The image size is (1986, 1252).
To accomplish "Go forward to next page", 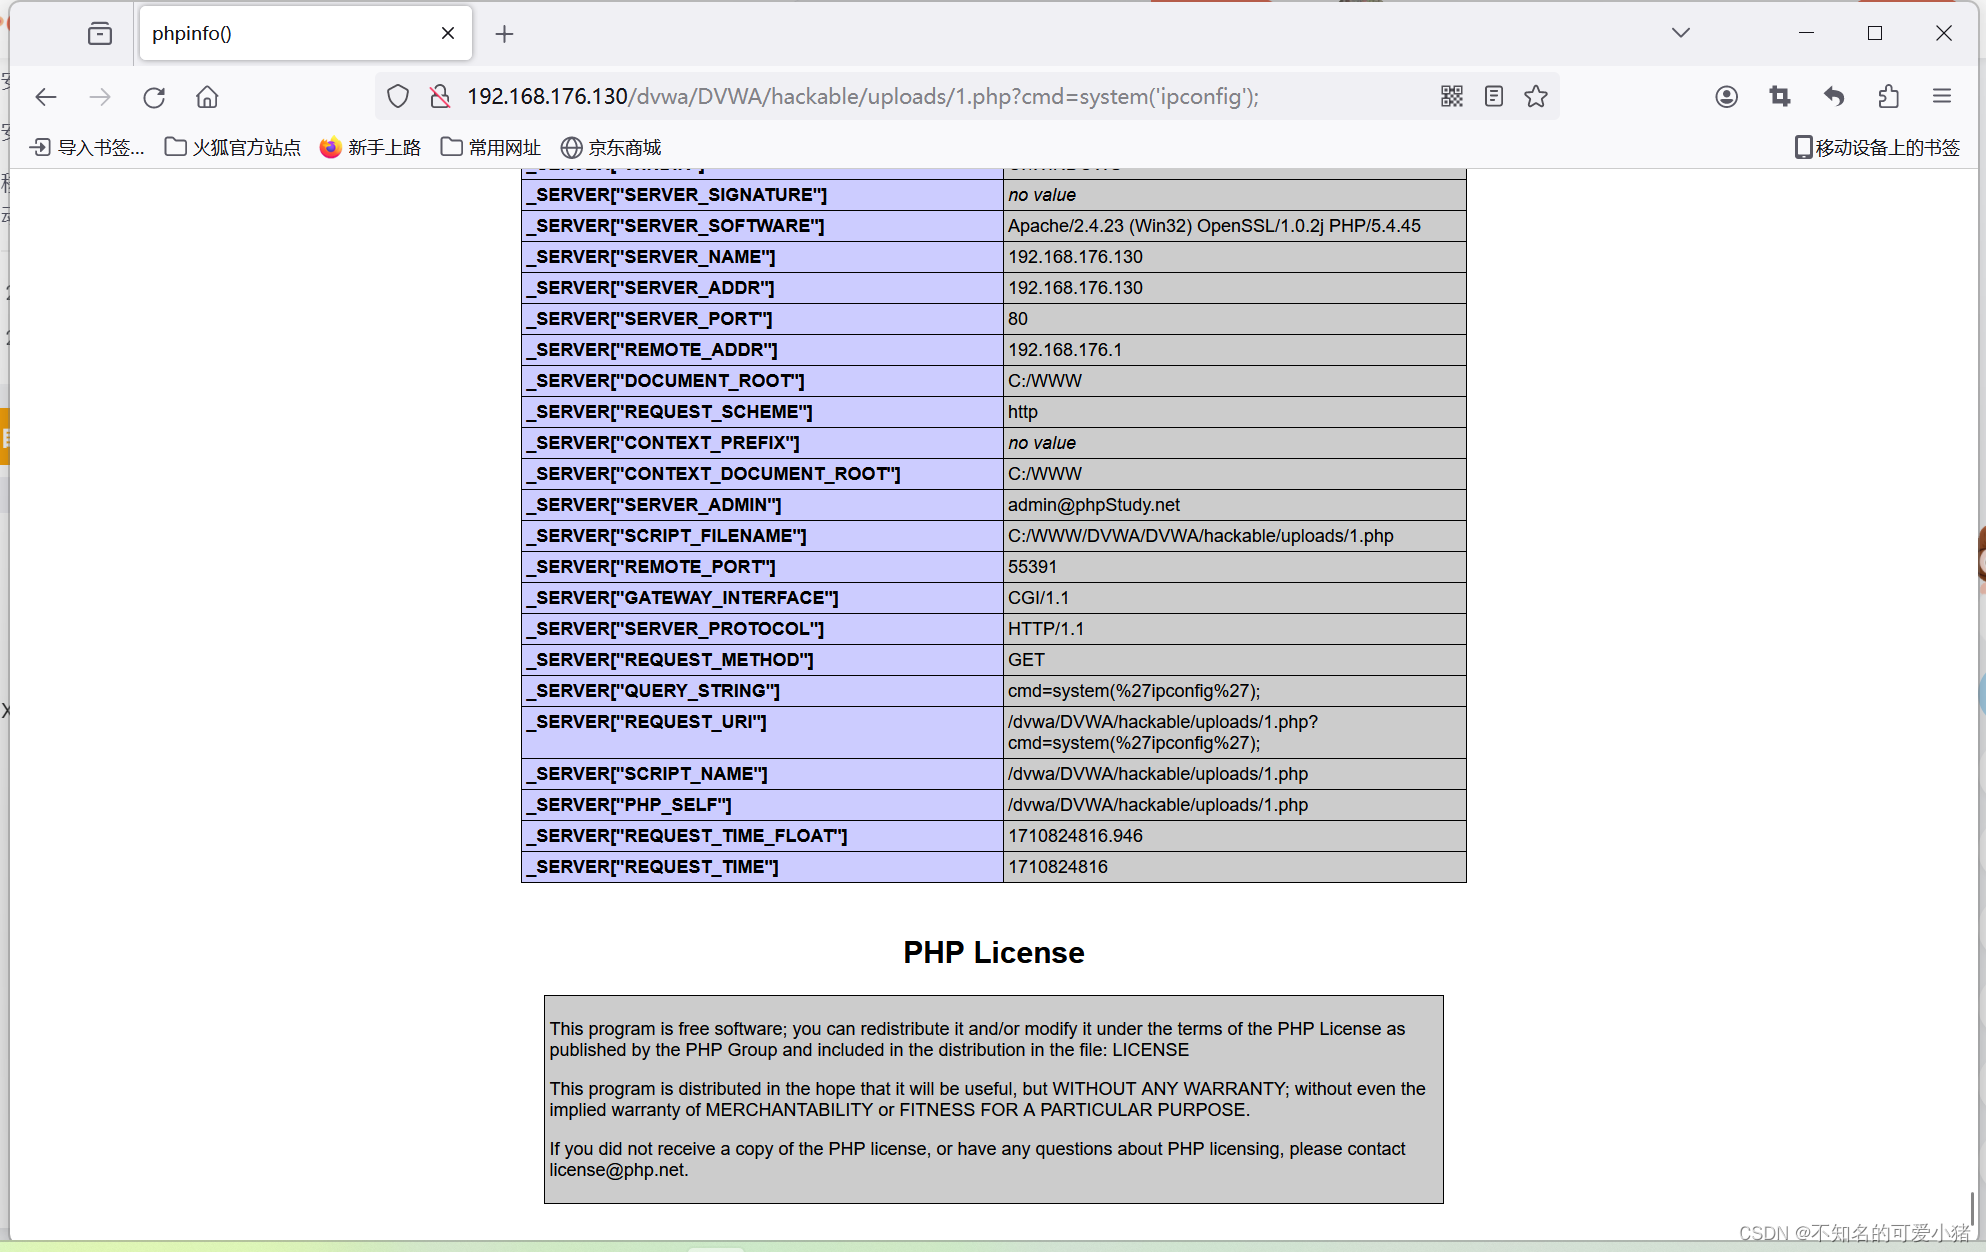I will coord(100,97).
